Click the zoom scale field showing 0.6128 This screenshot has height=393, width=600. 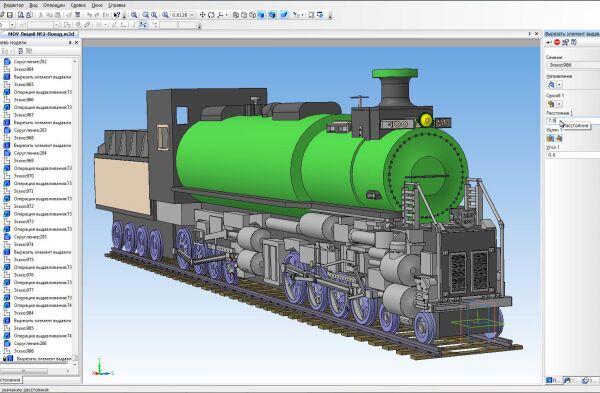[x=179, y=15]
